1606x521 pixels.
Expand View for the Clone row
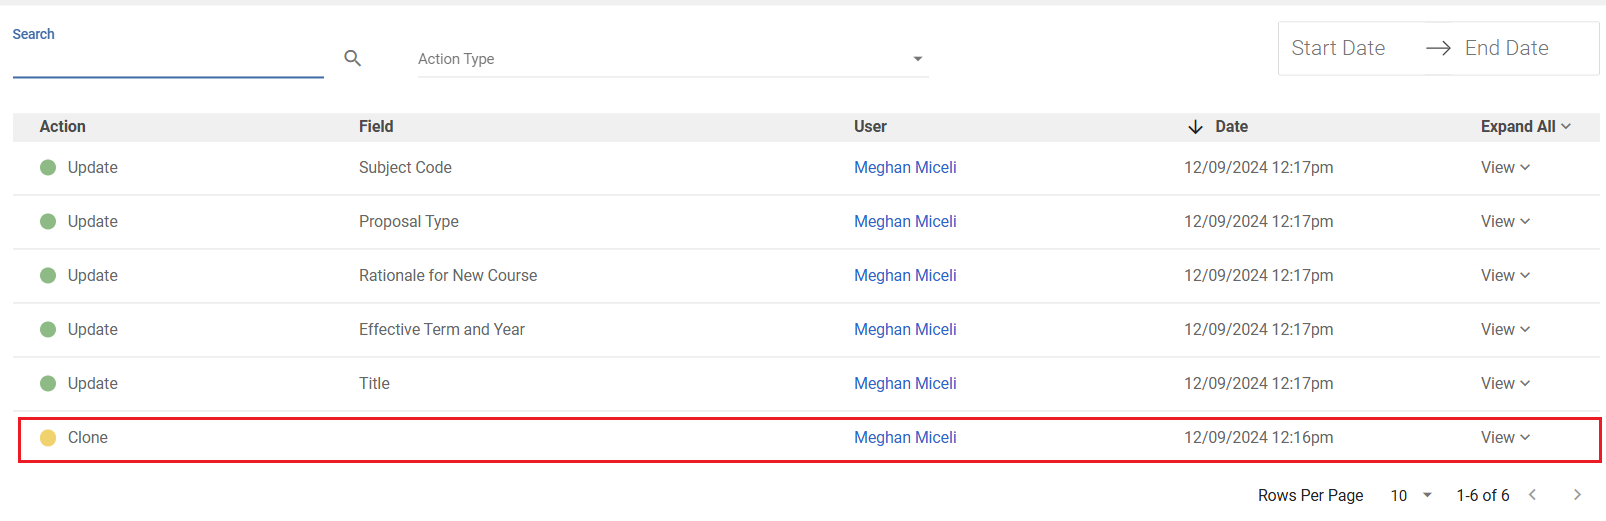point(1505,438)
